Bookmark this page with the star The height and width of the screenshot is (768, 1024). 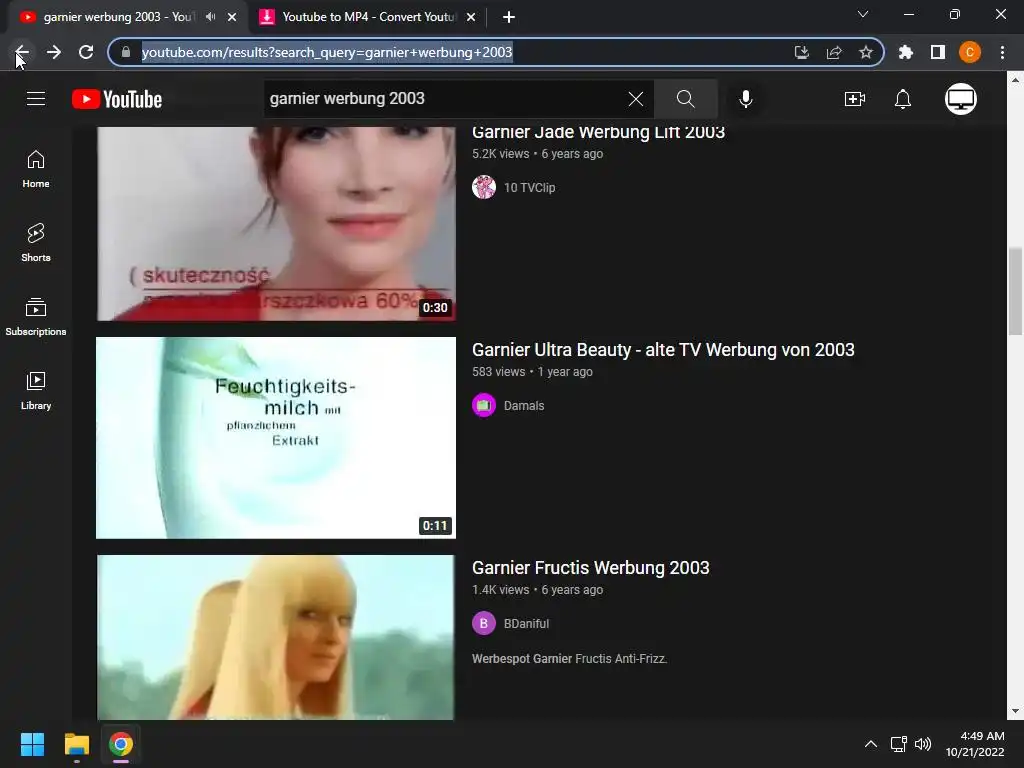866,52
